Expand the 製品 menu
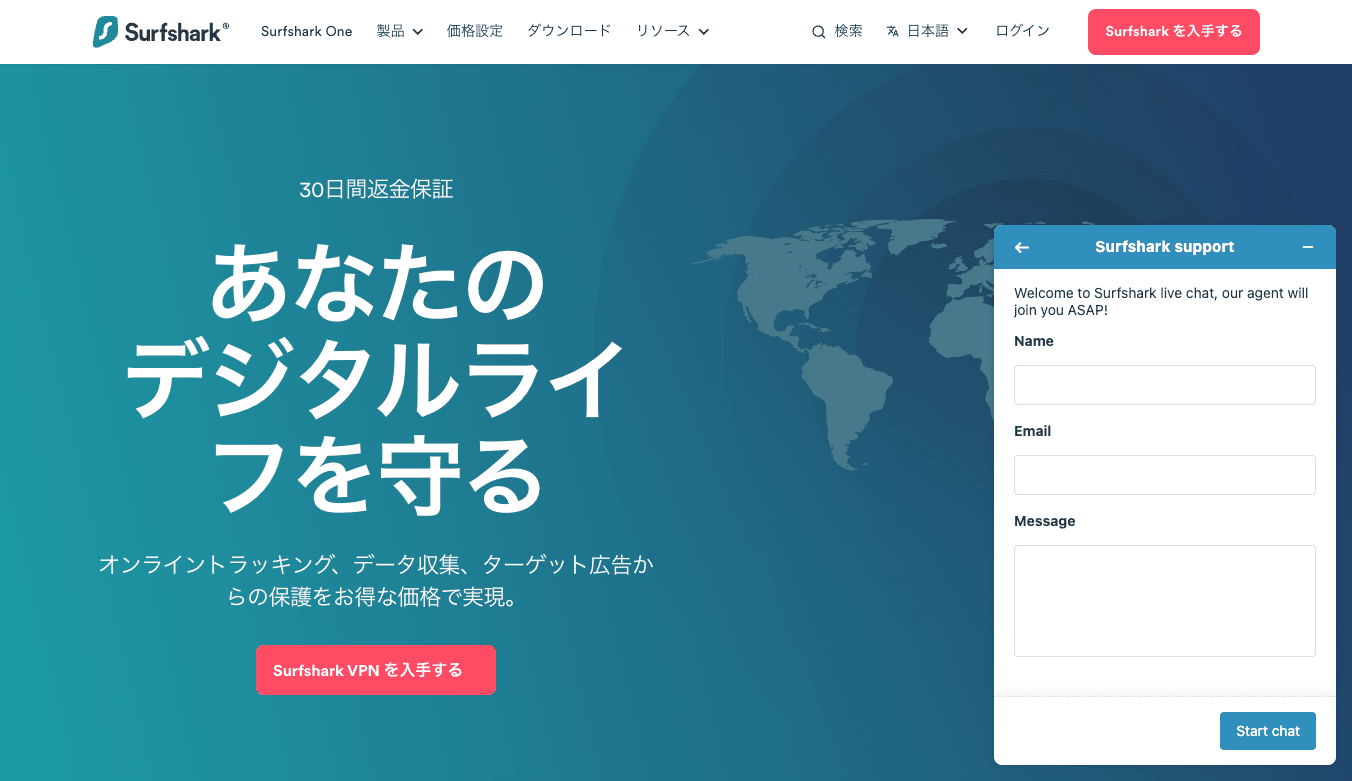 400,32
